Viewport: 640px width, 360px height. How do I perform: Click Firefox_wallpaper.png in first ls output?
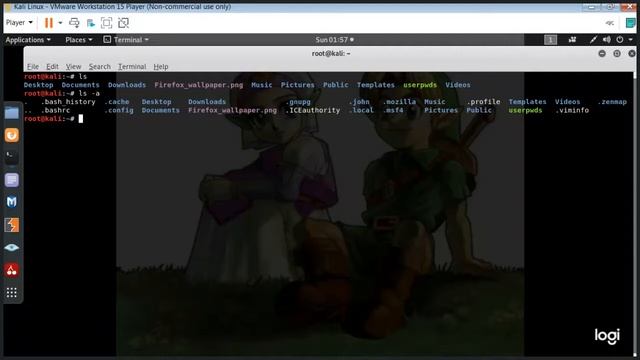pyautogui.click(x=198, y=85)
